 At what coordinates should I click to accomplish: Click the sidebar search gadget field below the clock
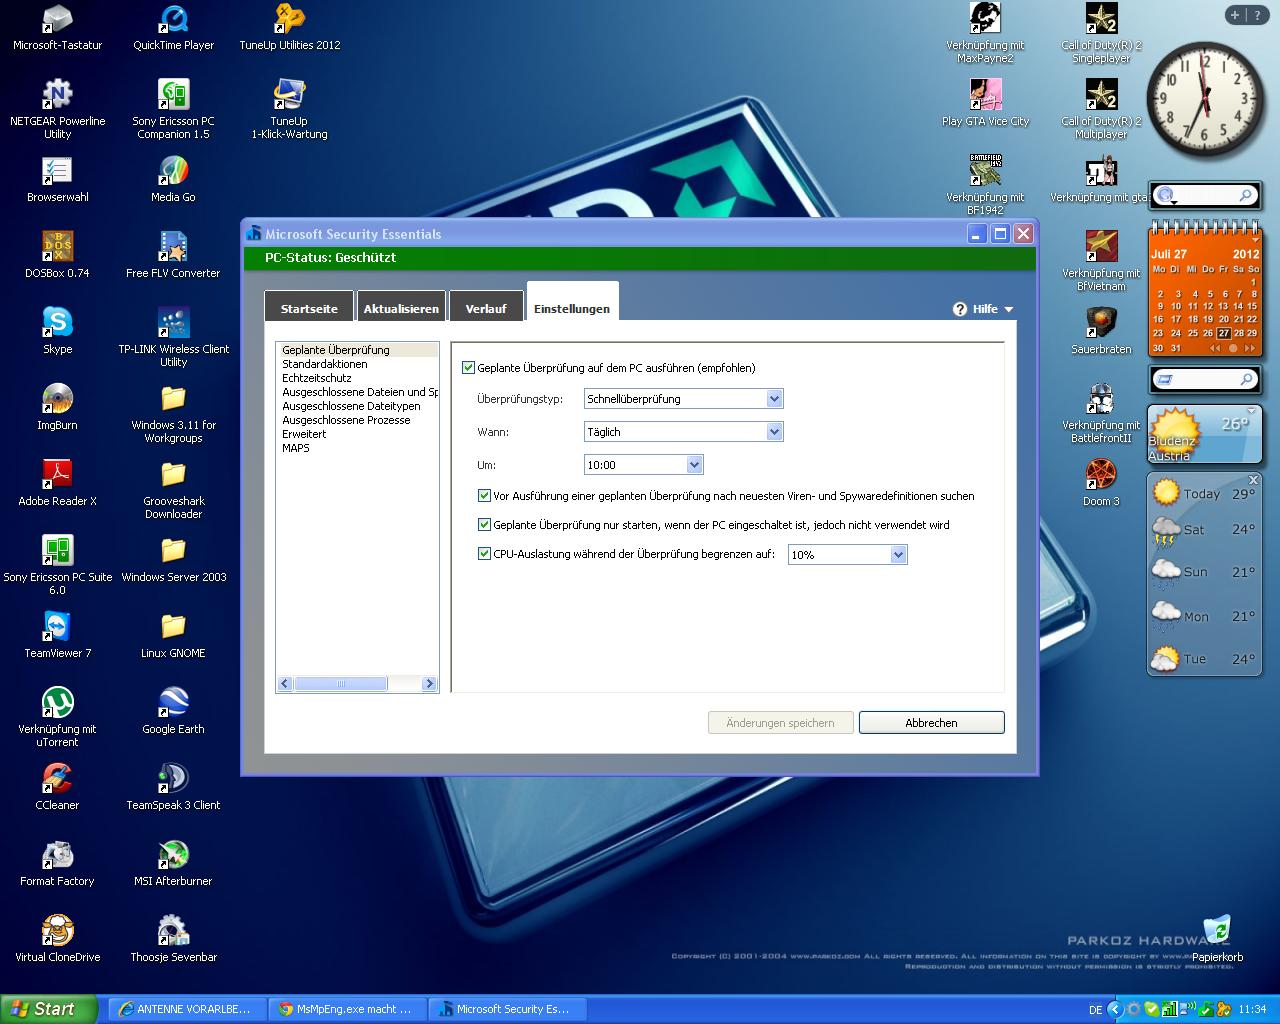click(x=1205, y=195)
